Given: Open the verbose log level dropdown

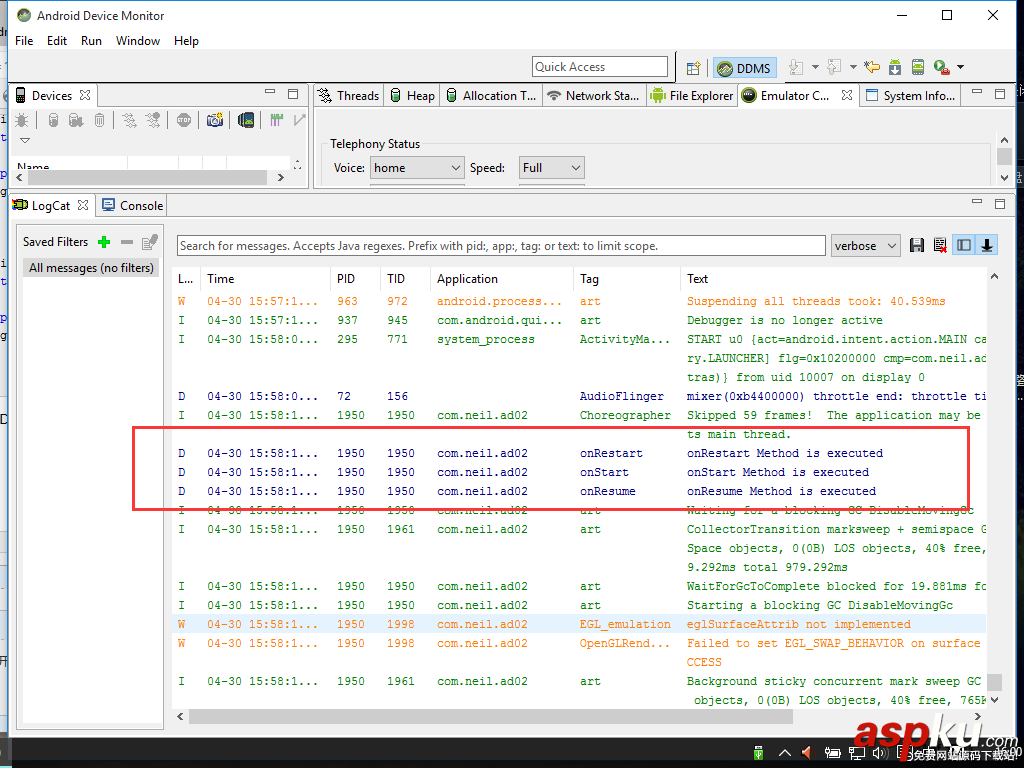Looking at the screenshot, I should pyautogui.click(x=866, y=246).
